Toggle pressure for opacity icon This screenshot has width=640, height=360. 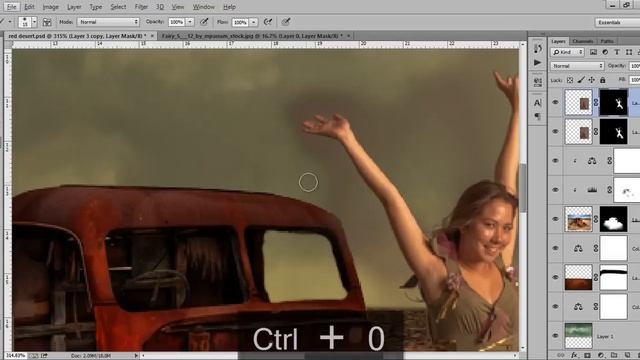(x=204, y=22)
